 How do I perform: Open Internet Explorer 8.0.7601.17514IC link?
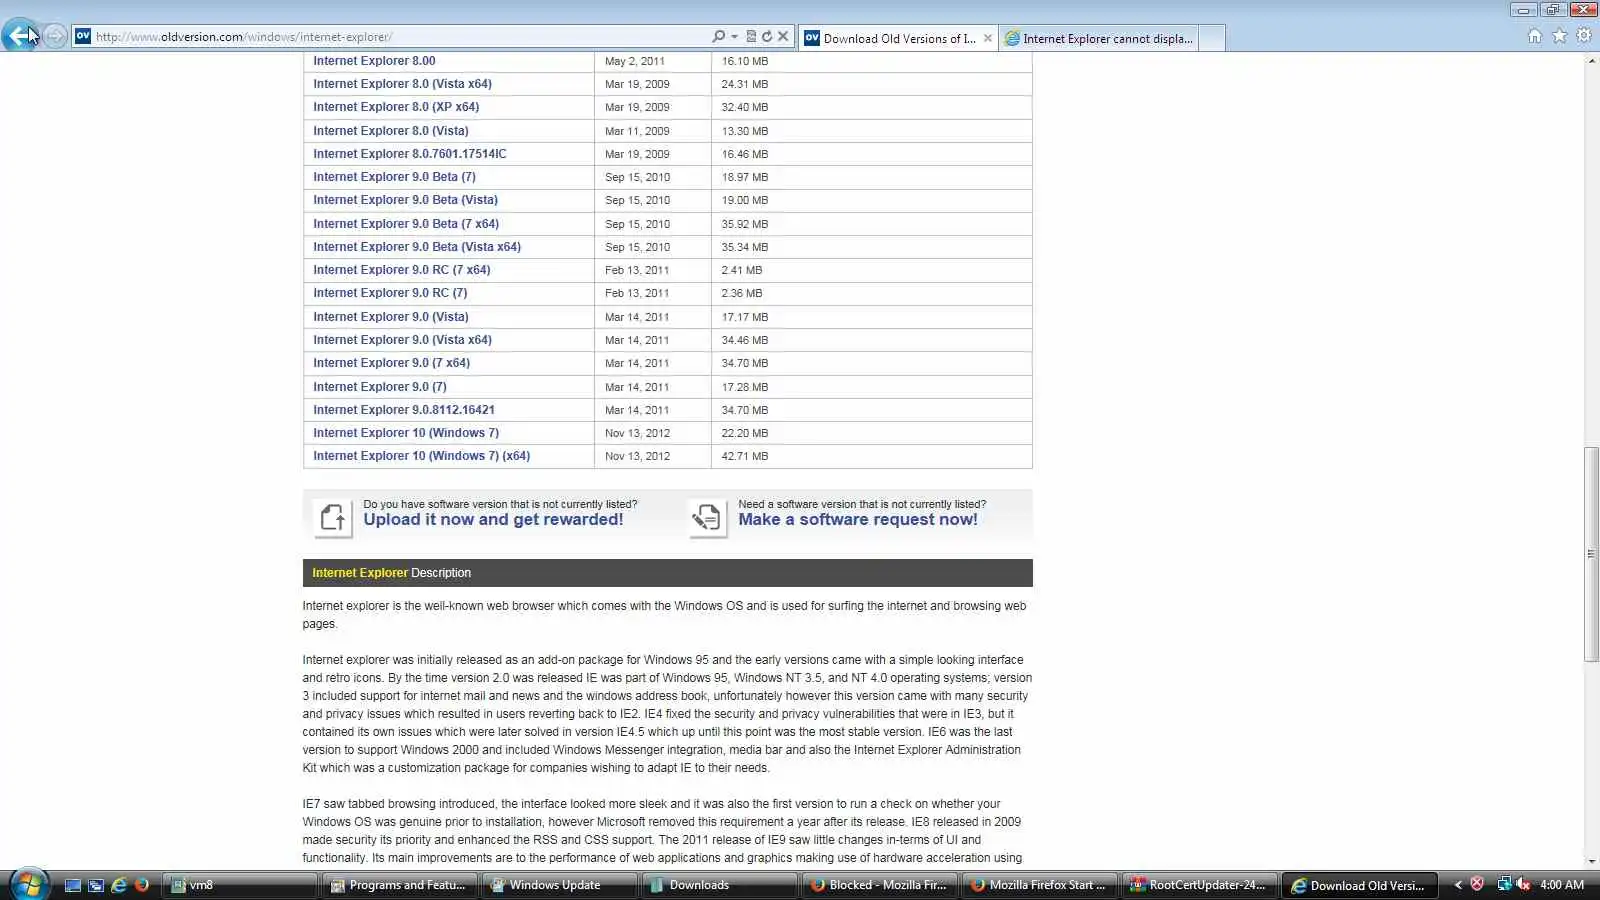point(410,154)
